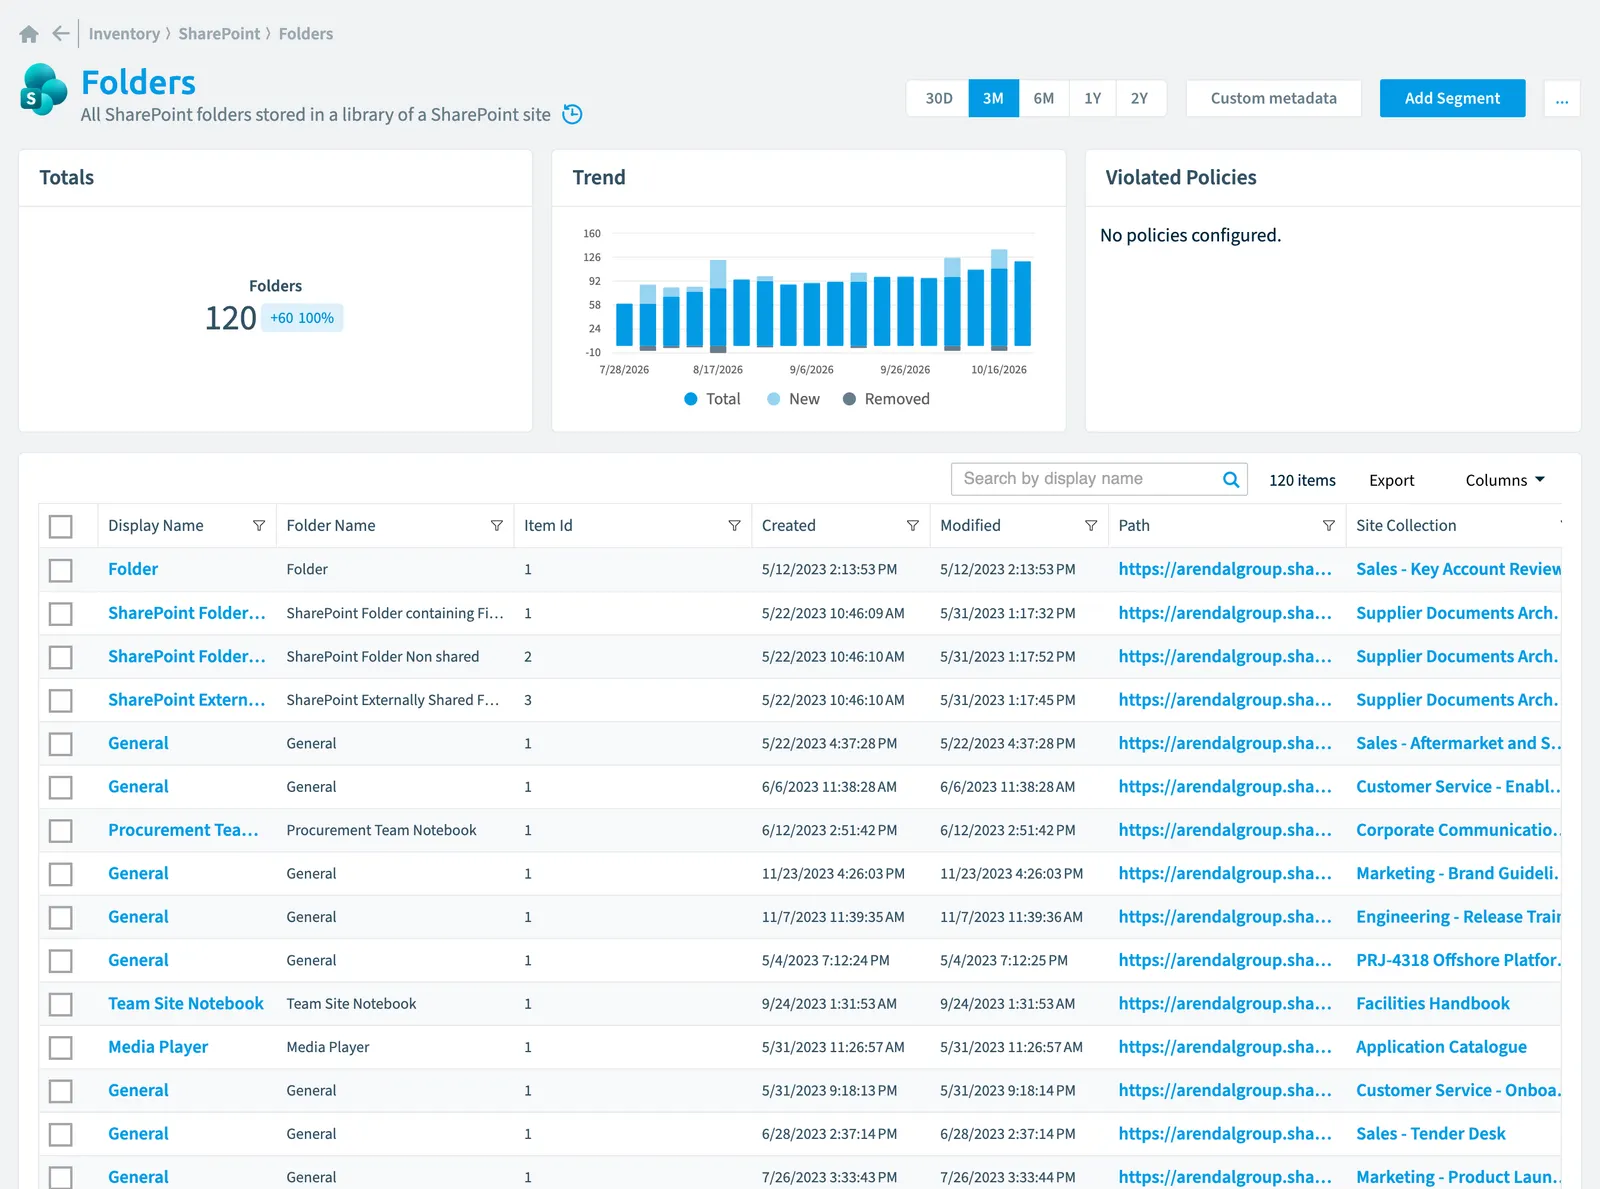
Task: Open the Created column filter
Action: click(x=913, y=526)
